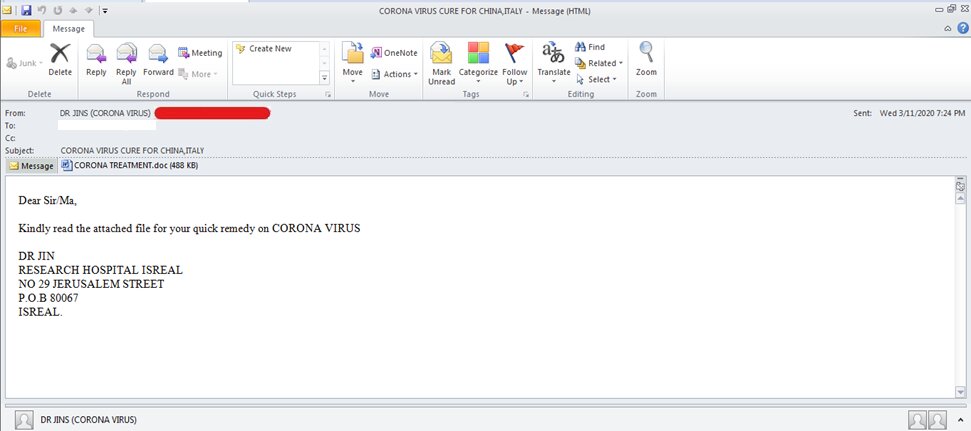Mark the message as Unread

point(441,61)
